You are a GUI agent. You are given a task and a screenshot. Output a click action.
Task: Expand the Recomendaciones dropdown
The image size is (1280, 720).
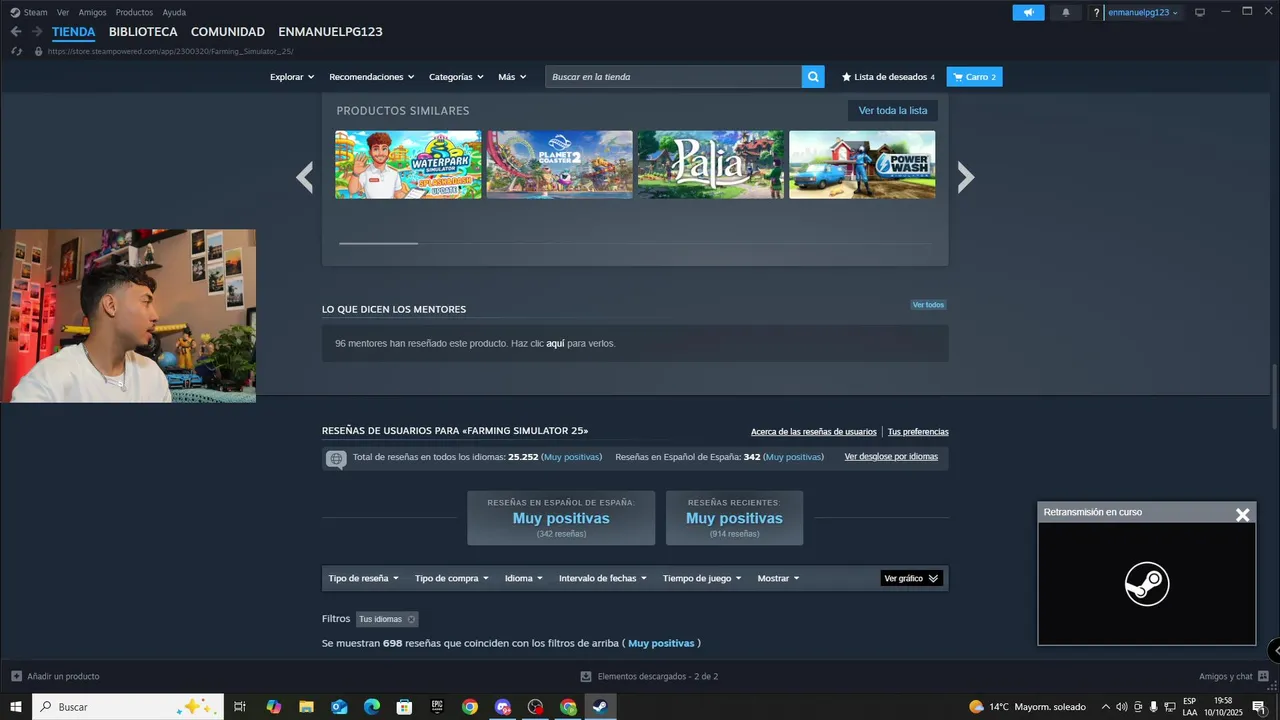[372, 77]
